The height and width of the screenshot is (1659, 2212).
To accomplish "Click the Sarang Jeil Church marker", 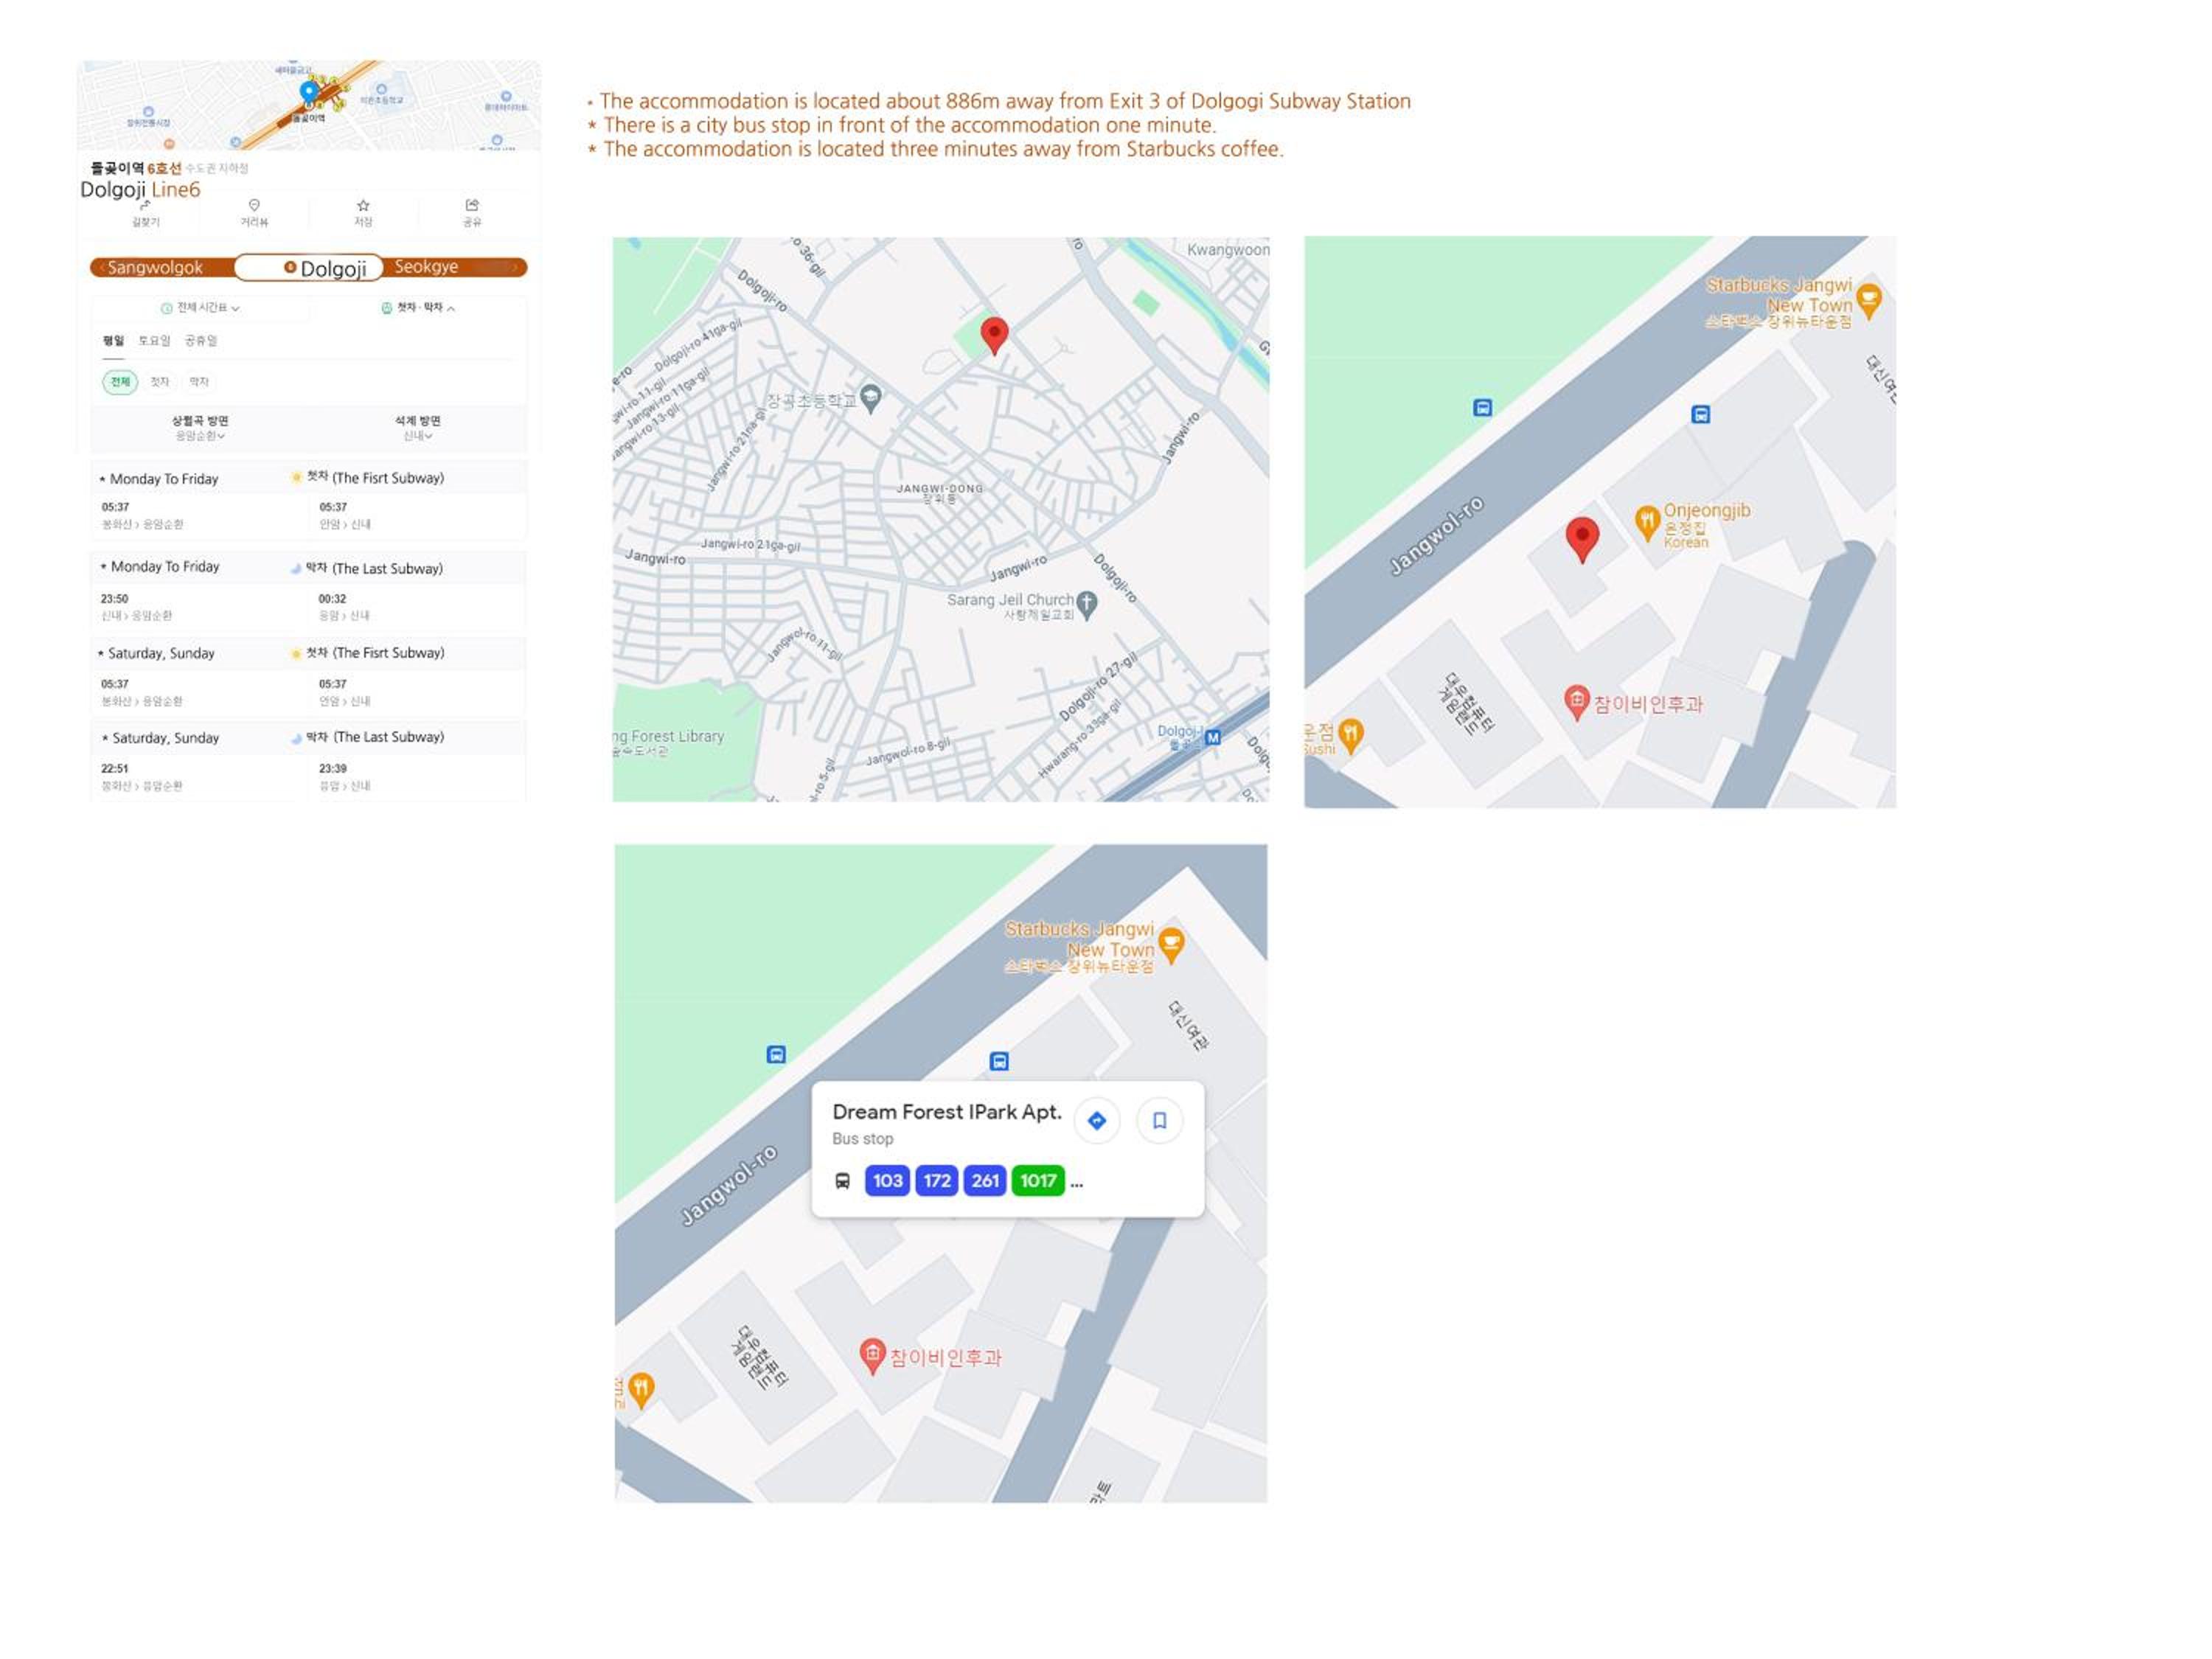I will click(1087, 604).
